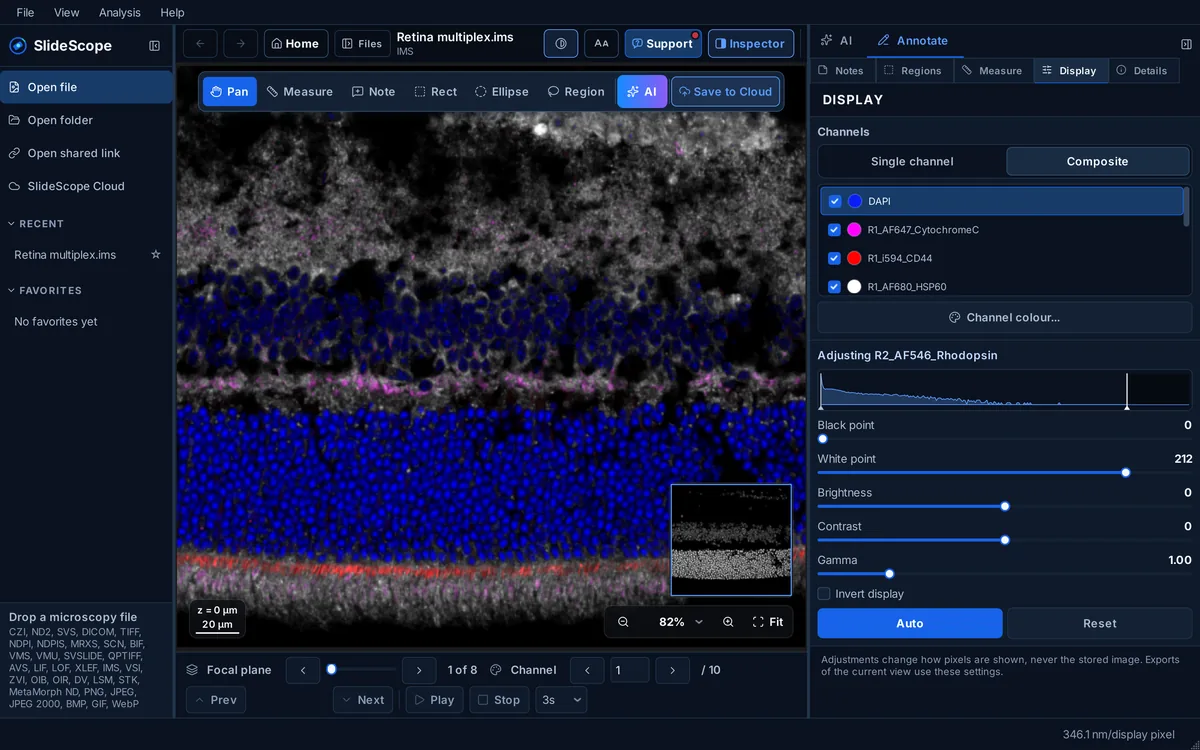The image size is (1200, 750).
Task: Click the White point slider
Action: click(1005, 473)
